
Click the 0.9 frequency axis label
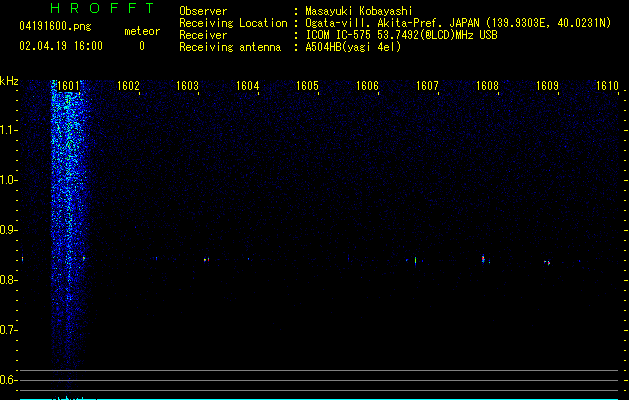pos(8,230)
